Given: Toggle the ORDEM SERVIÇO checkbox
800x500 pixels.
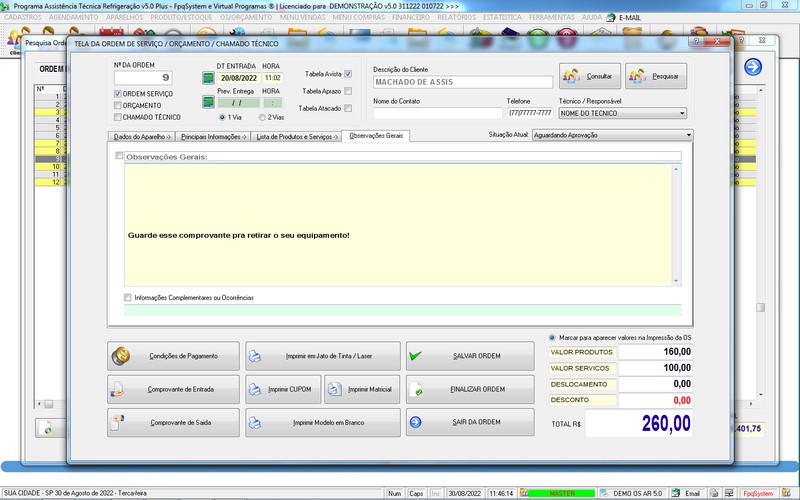Looking at the screenshot, I should coord(118,94).
